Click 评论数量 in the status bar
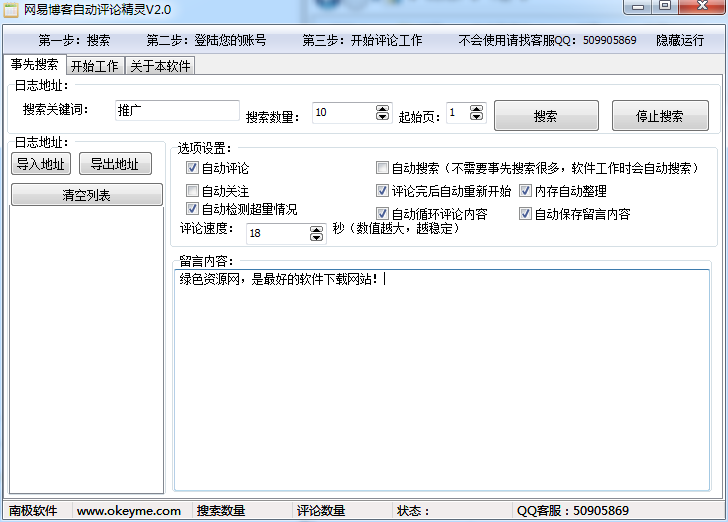Viewport: 728px width, 522px height. (321, 511)
